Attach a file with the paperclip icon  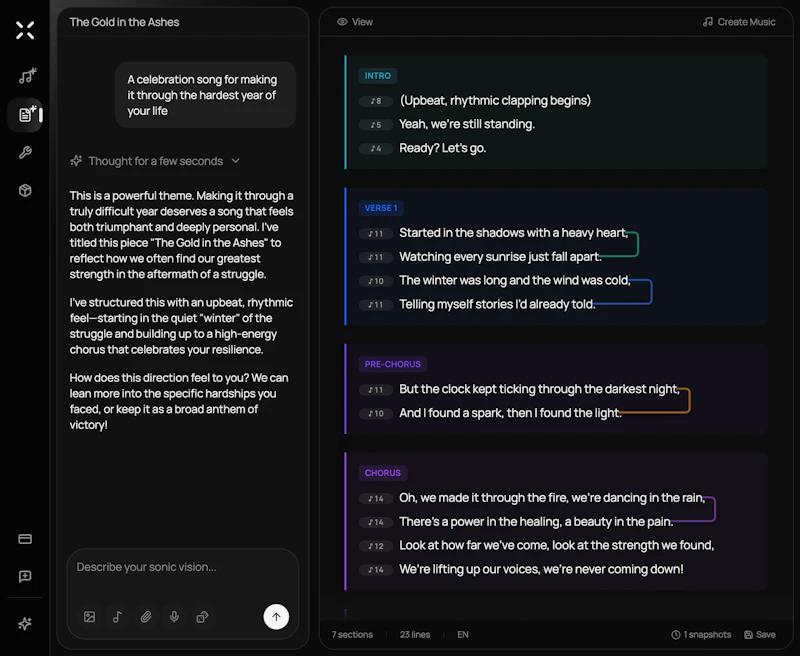tap(146, 617)
